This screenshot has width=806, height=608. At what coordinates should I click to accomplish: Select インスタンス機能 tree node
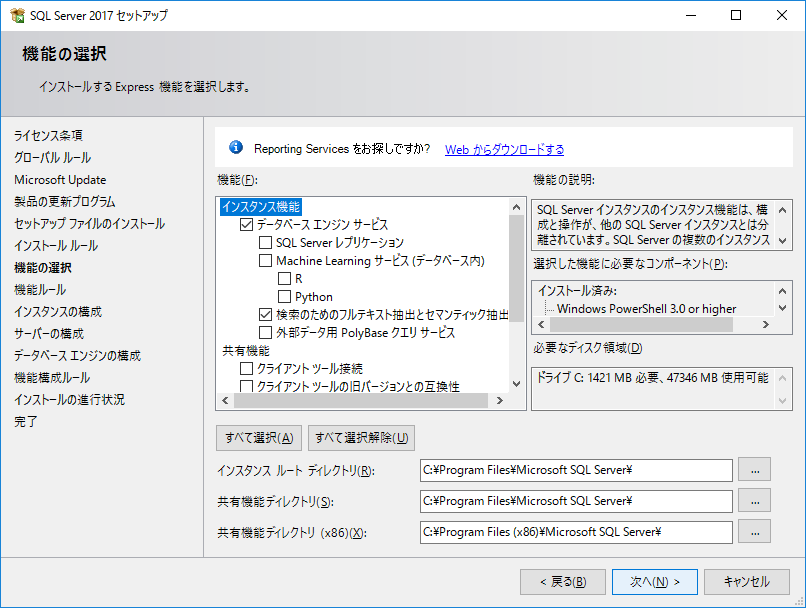coord(261,207)
